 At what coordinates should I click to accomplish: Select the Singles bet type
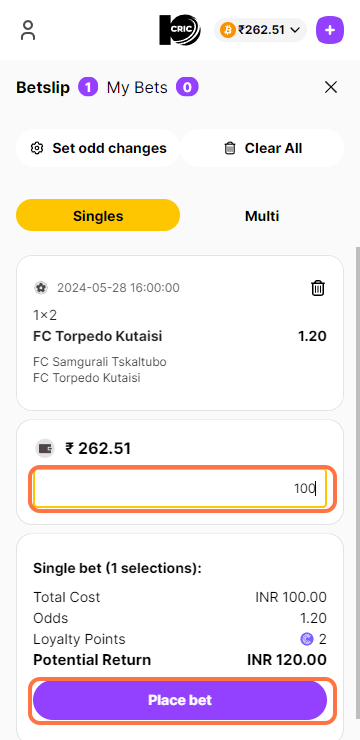tap(98, 216)
